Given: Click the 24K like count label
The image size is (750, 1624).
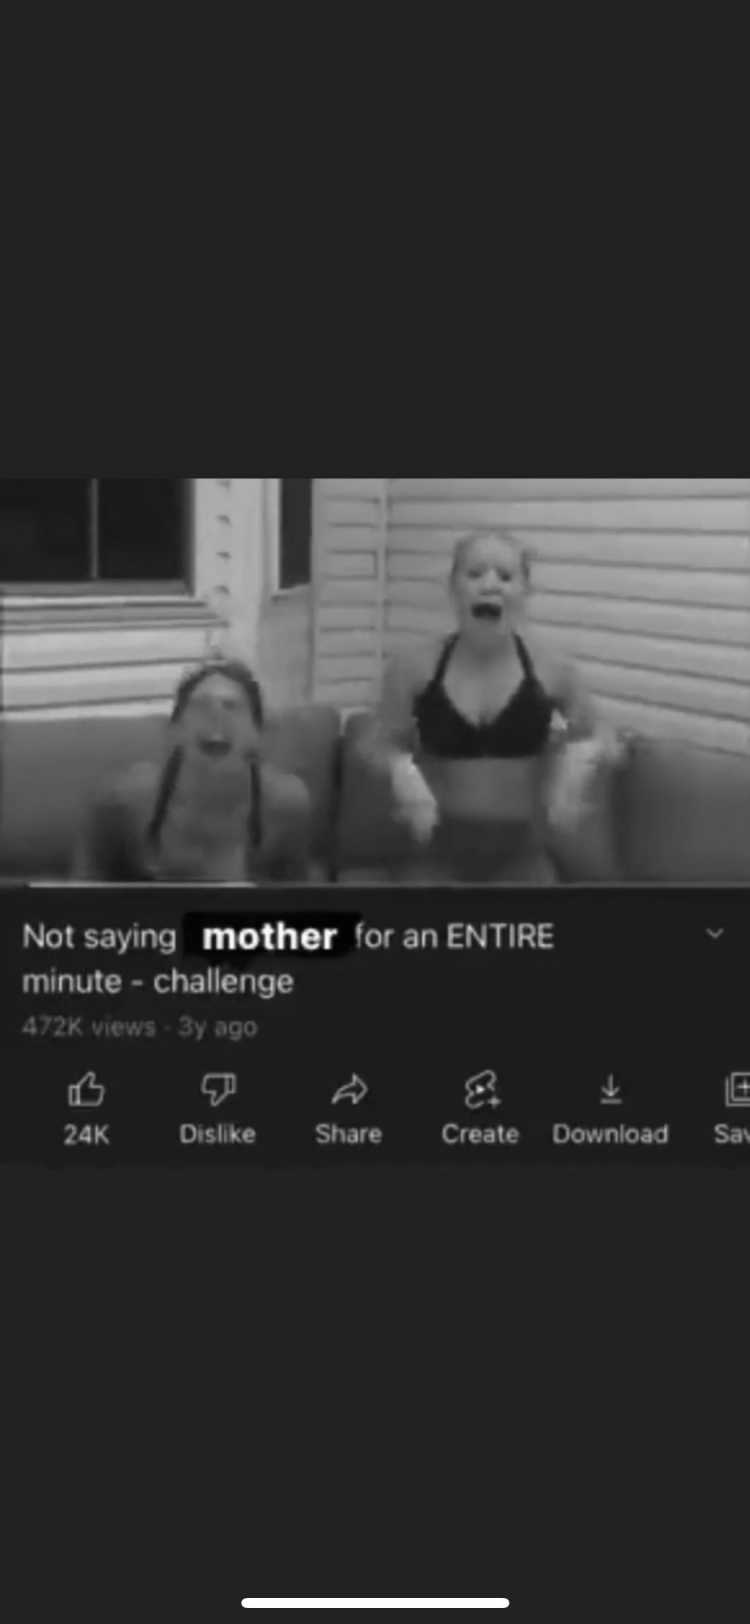Looking at the screenshot, I should [86, 1134].
